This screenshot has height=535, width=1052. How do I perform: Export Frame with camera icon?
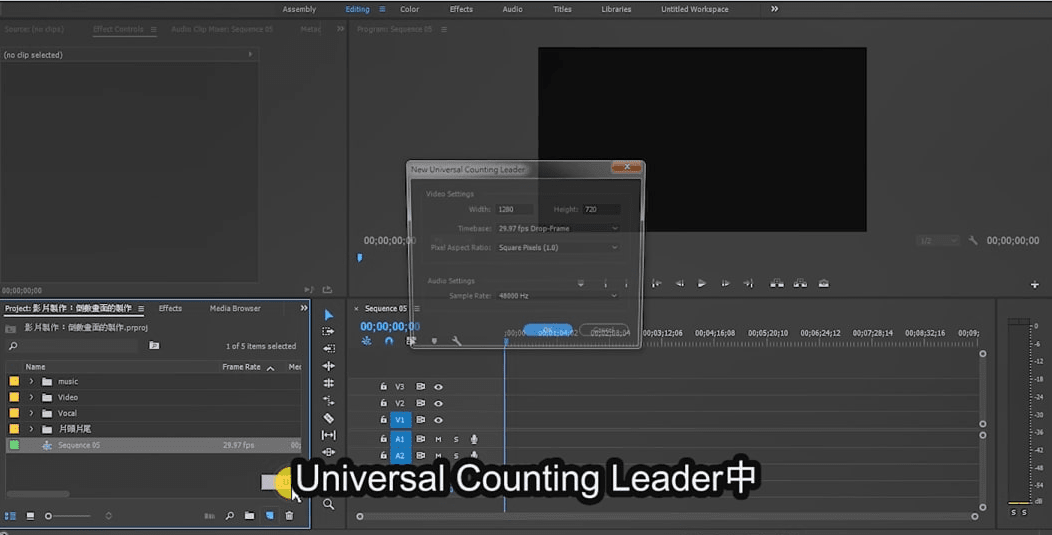824,284
